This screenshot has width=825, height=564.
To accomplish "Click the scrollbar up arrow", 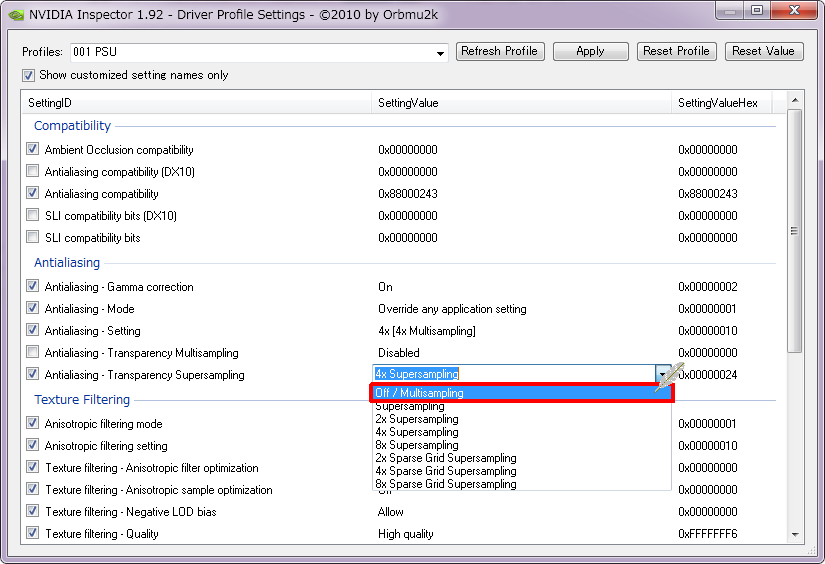I will tap(794, 100).
